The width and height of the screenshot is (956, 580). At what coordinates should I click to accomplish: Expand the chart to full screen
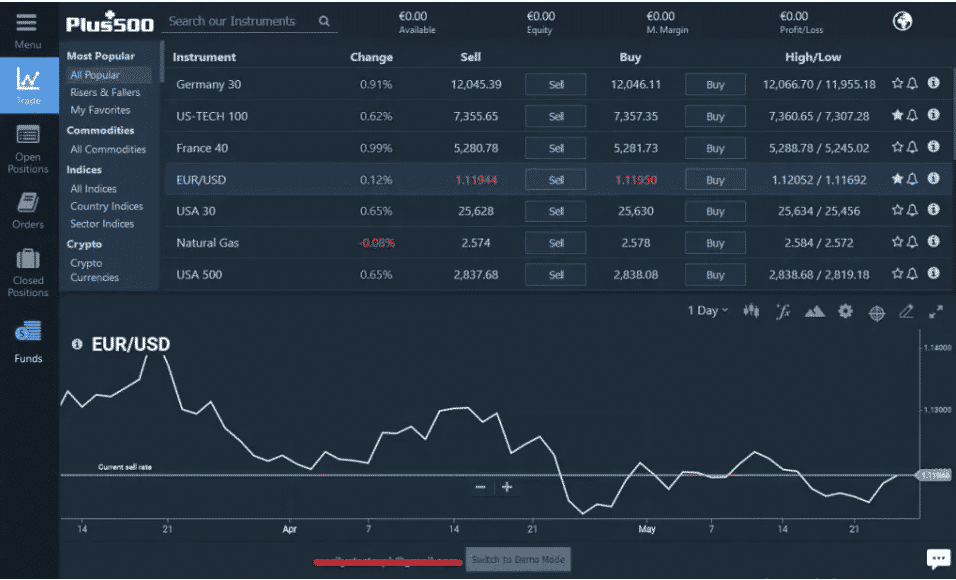936,312
